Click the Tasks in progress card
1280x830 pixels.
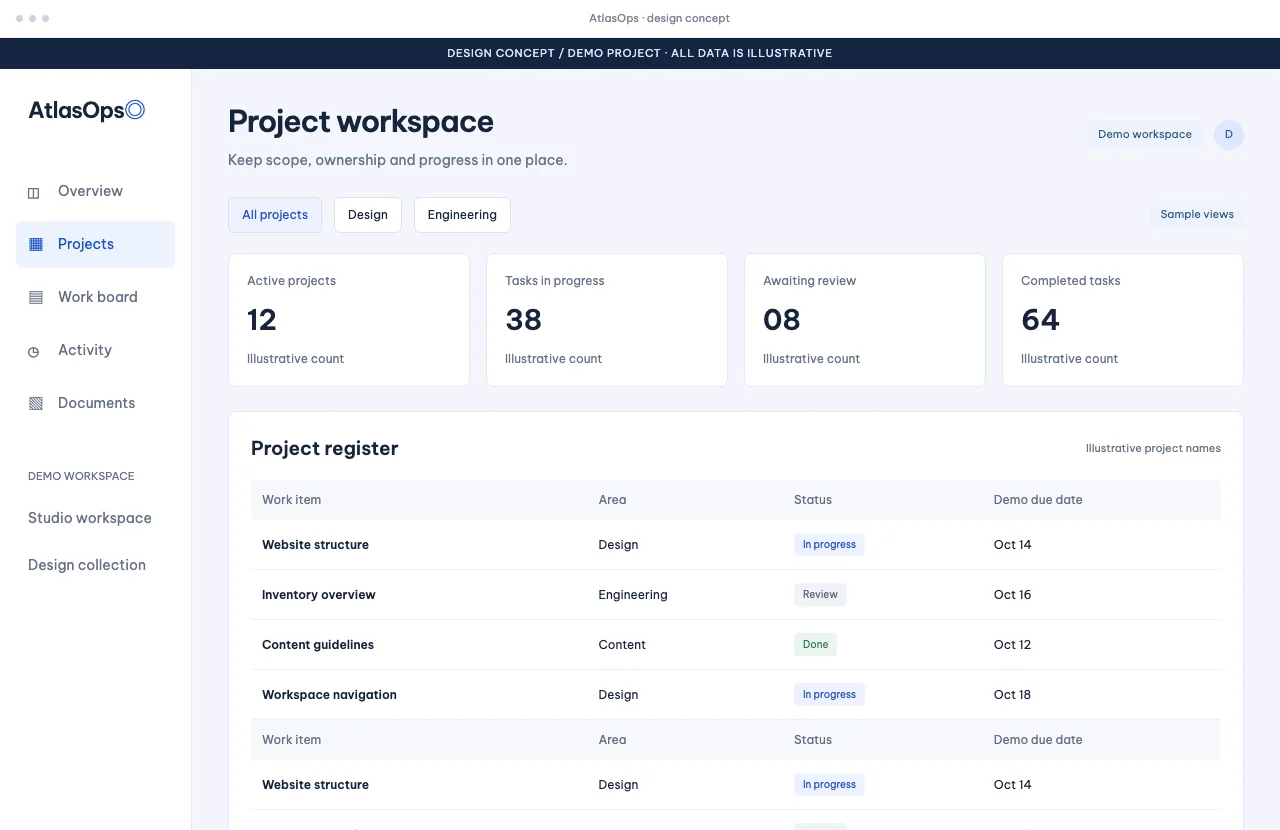(607, 320)
